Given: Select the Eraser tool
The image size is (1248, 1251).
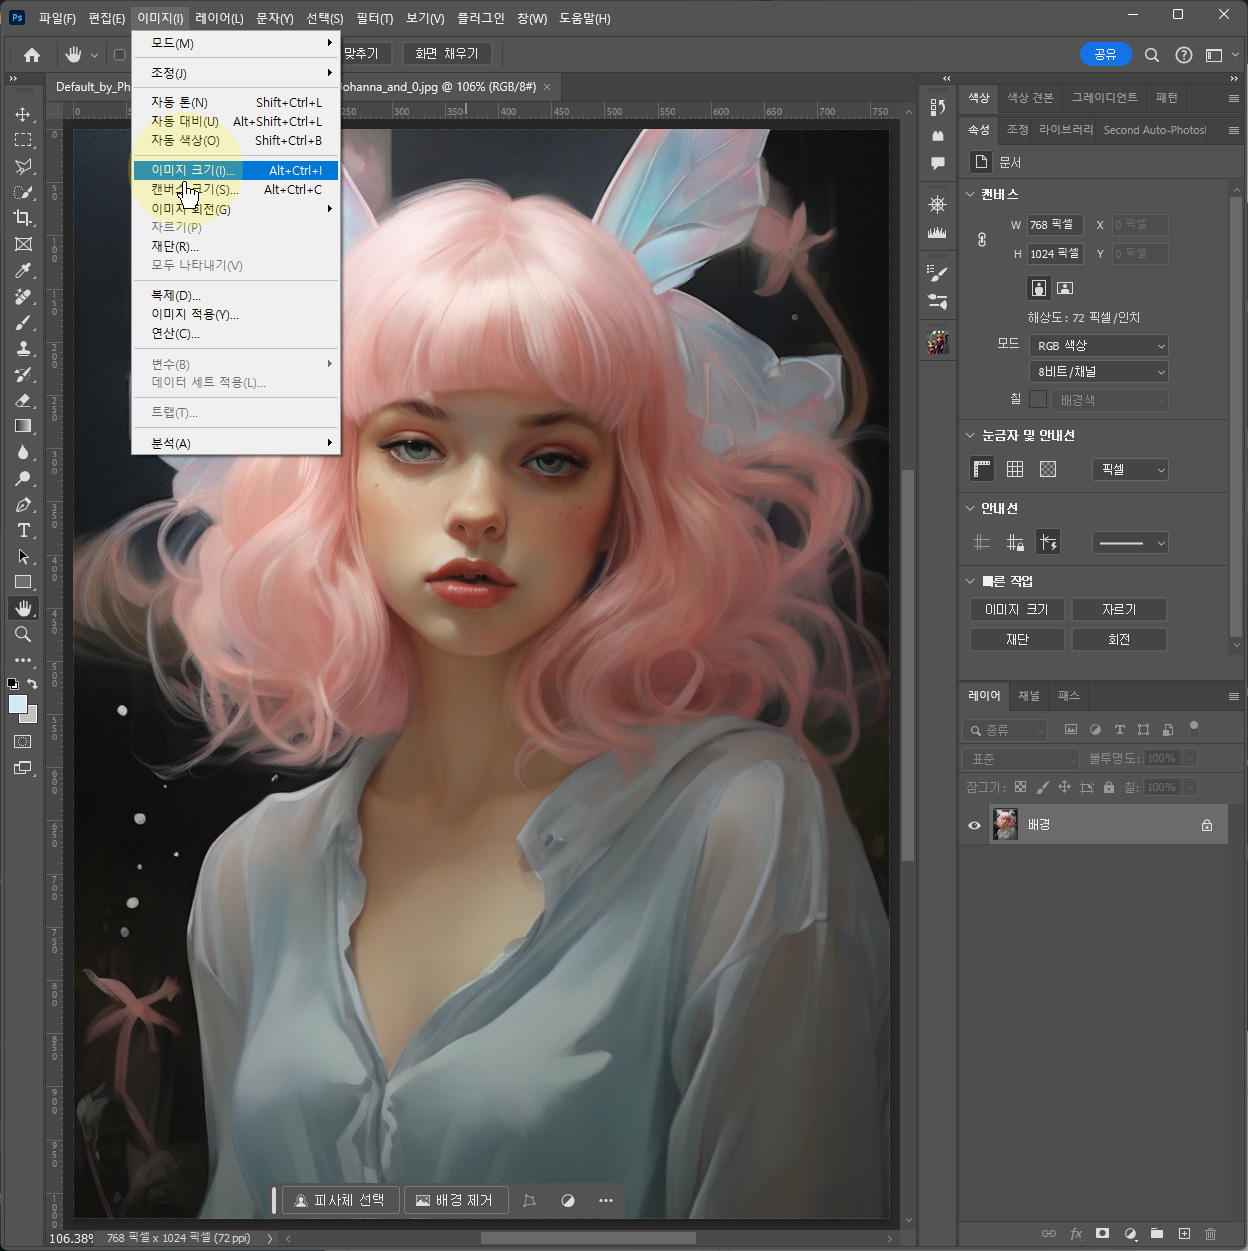Looking at the screenshot, I should pyautogui.click(x=23, y=400).
